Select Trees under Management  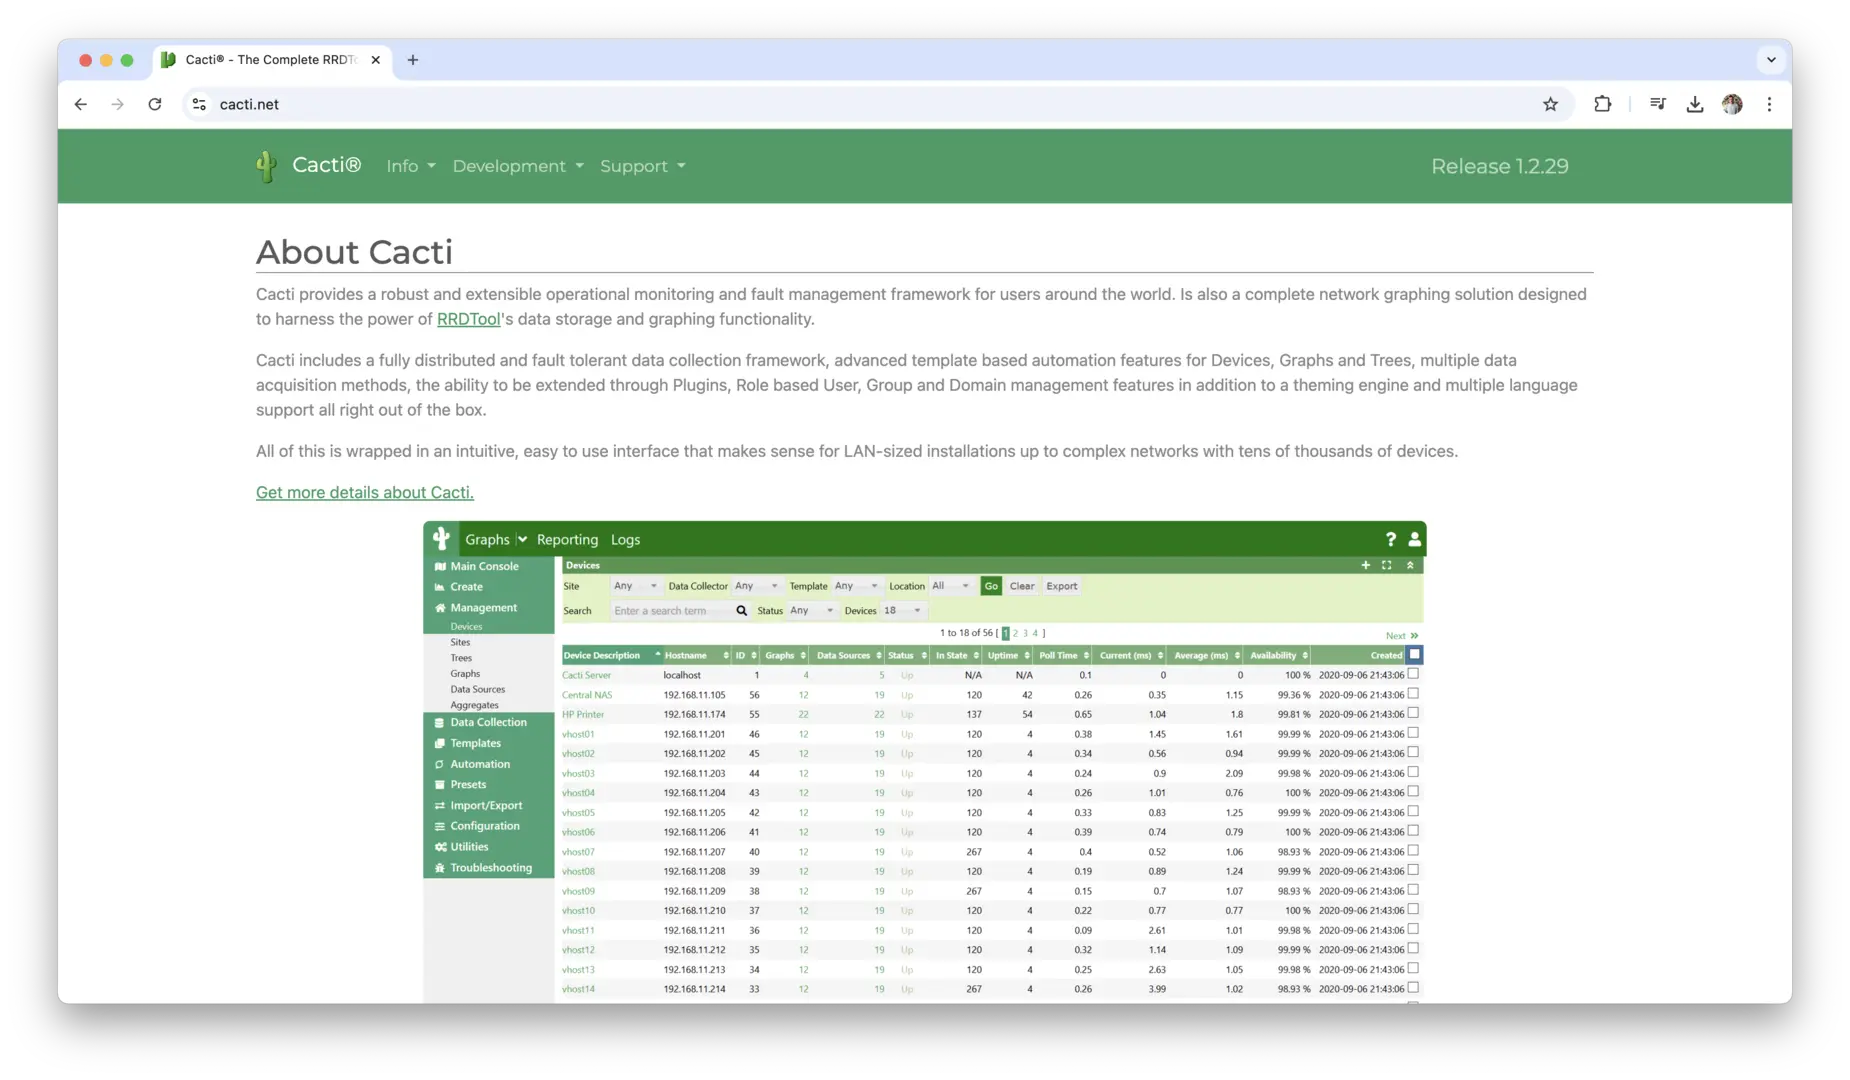coord(461,658)
